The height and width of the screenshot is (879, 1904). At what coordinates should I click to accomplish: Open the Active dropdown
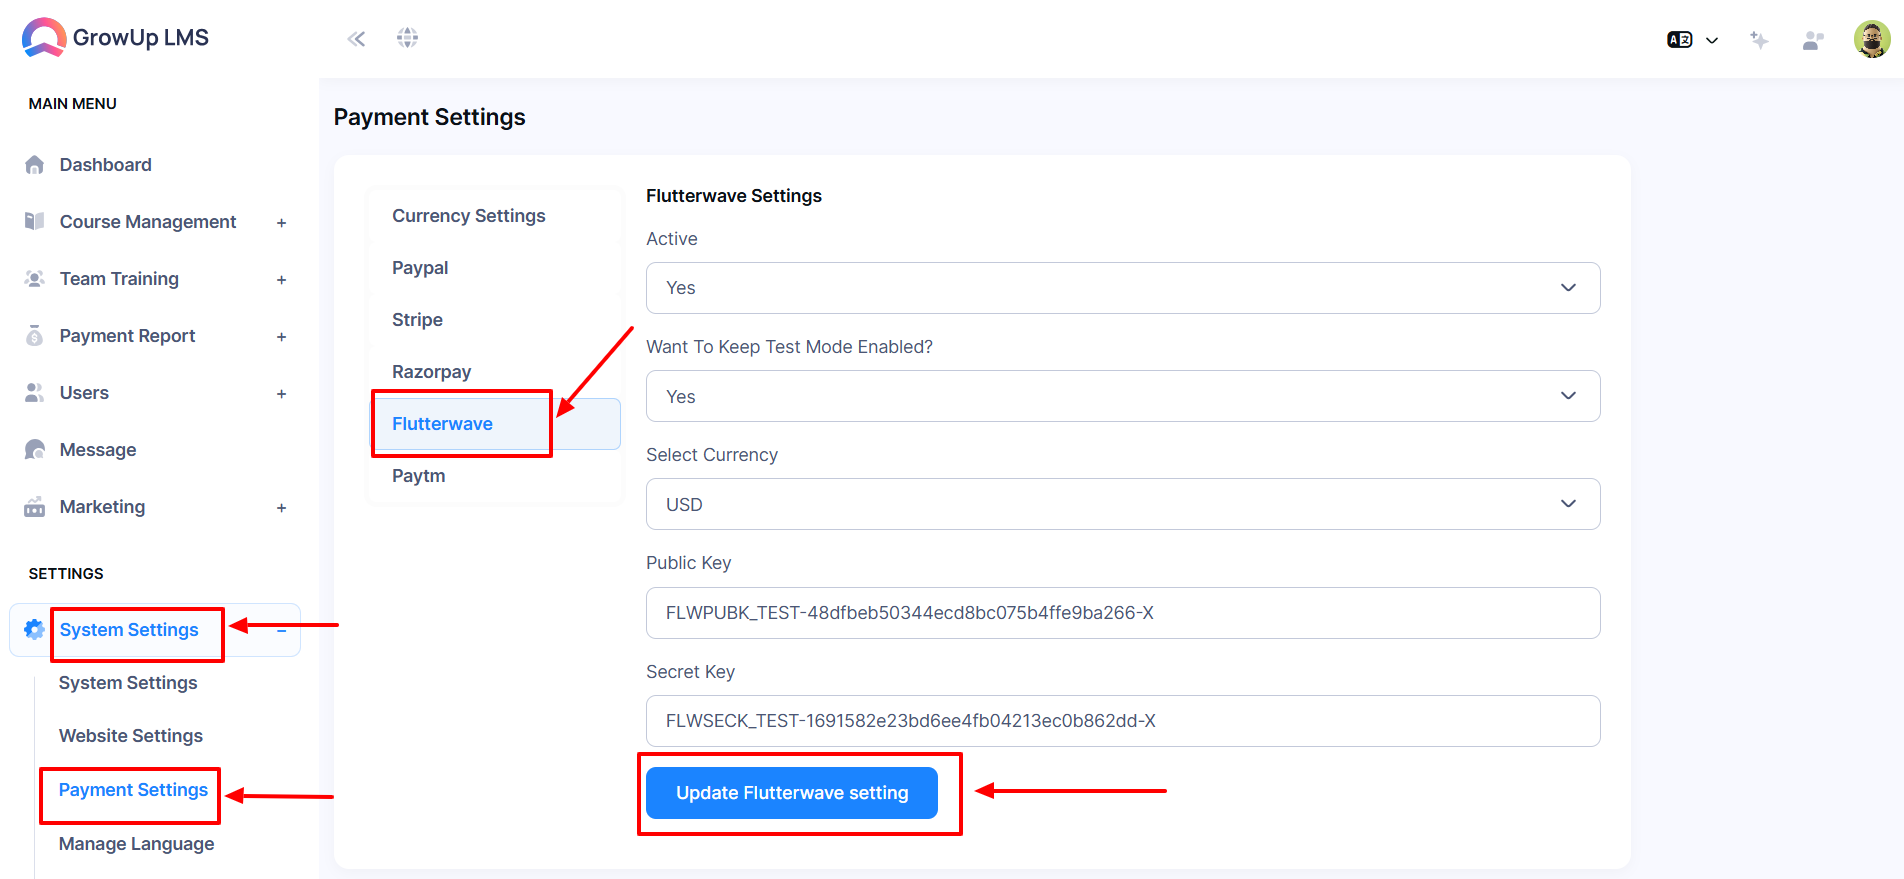tap(1123, 288)
